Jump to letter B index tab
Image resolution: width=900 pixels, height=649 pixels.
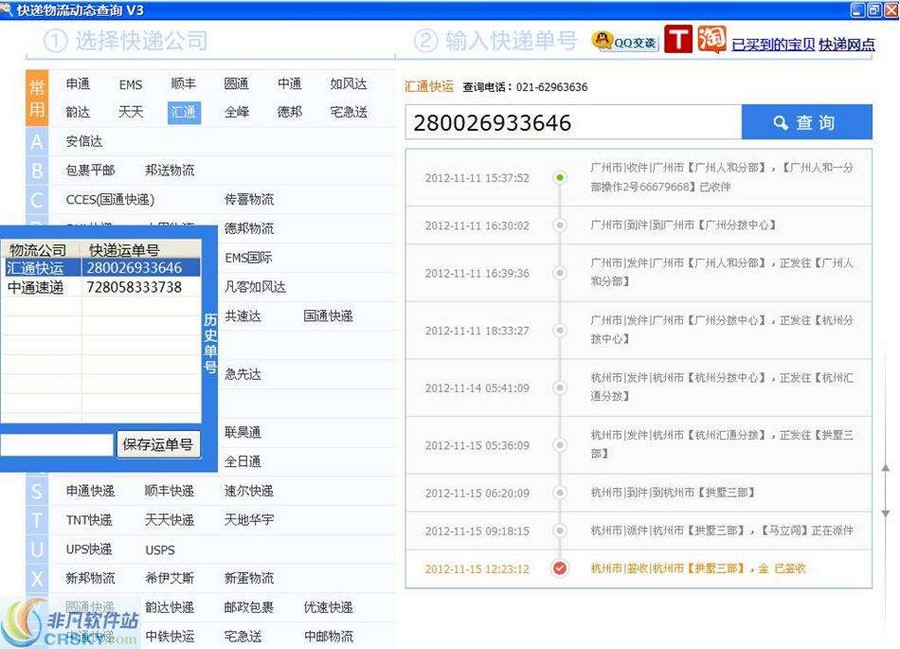point(37,170)
